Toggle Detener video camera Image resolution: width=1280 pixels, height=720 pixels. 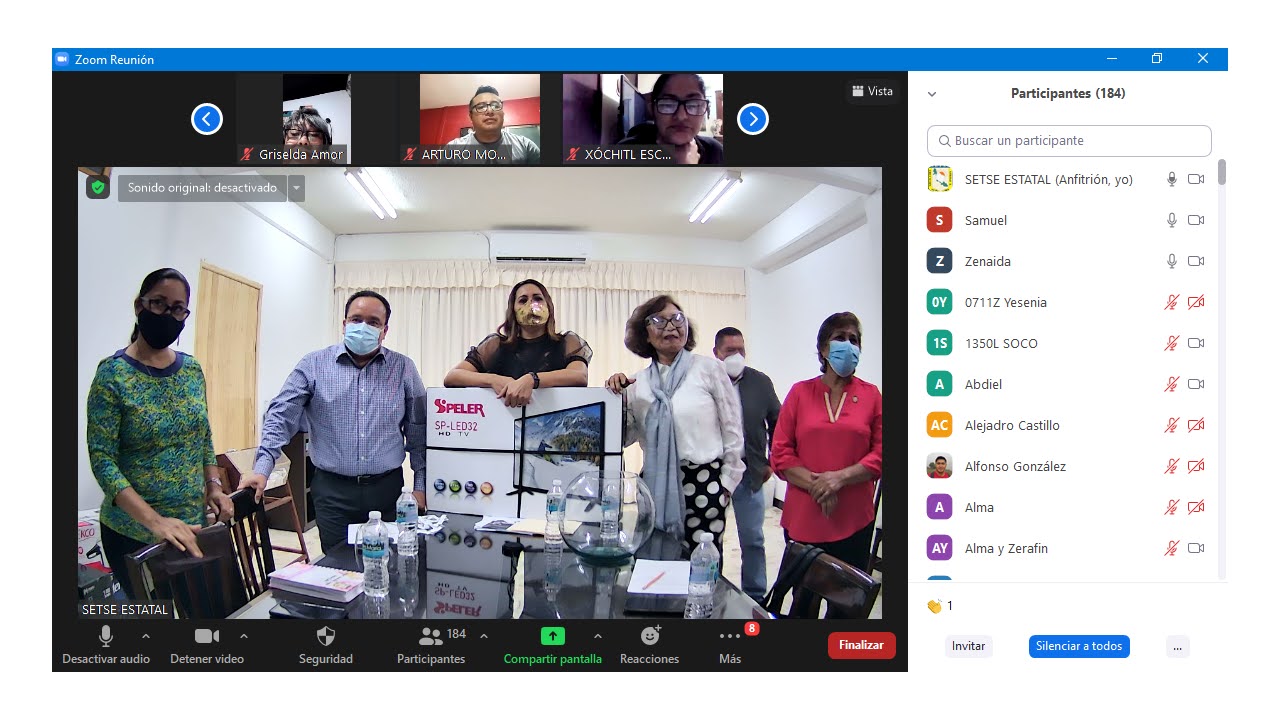tap(206, 637)
